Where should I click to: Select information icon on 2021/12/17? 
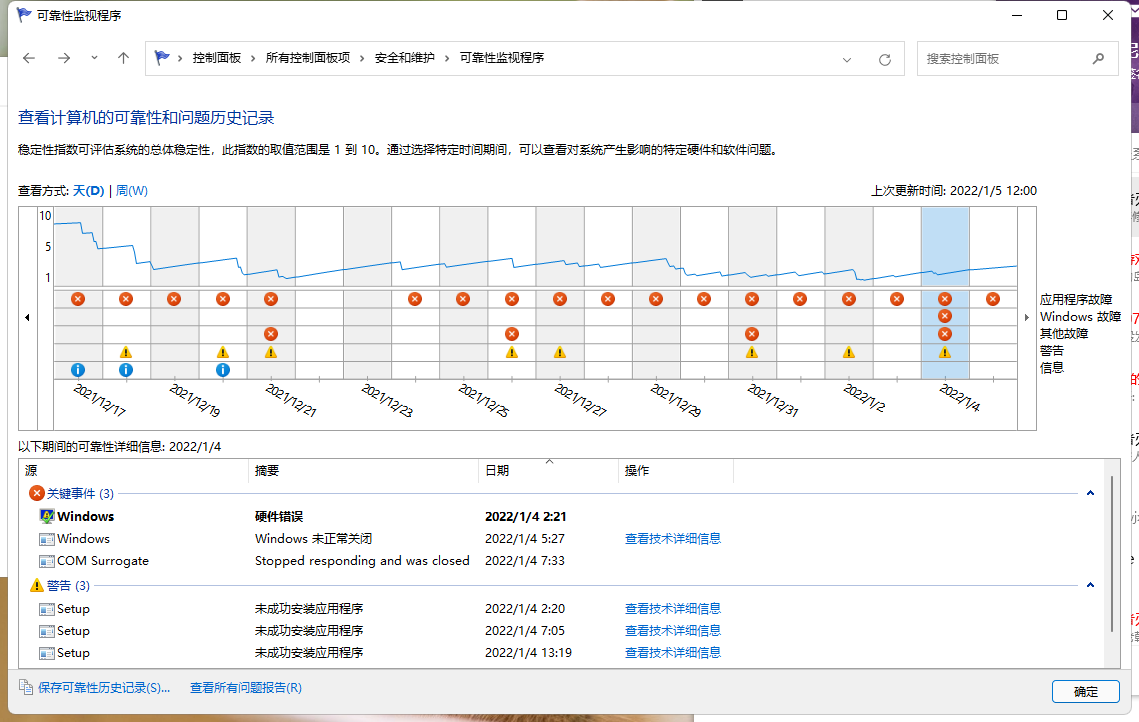pyautogui.click(x=78, y=370)
